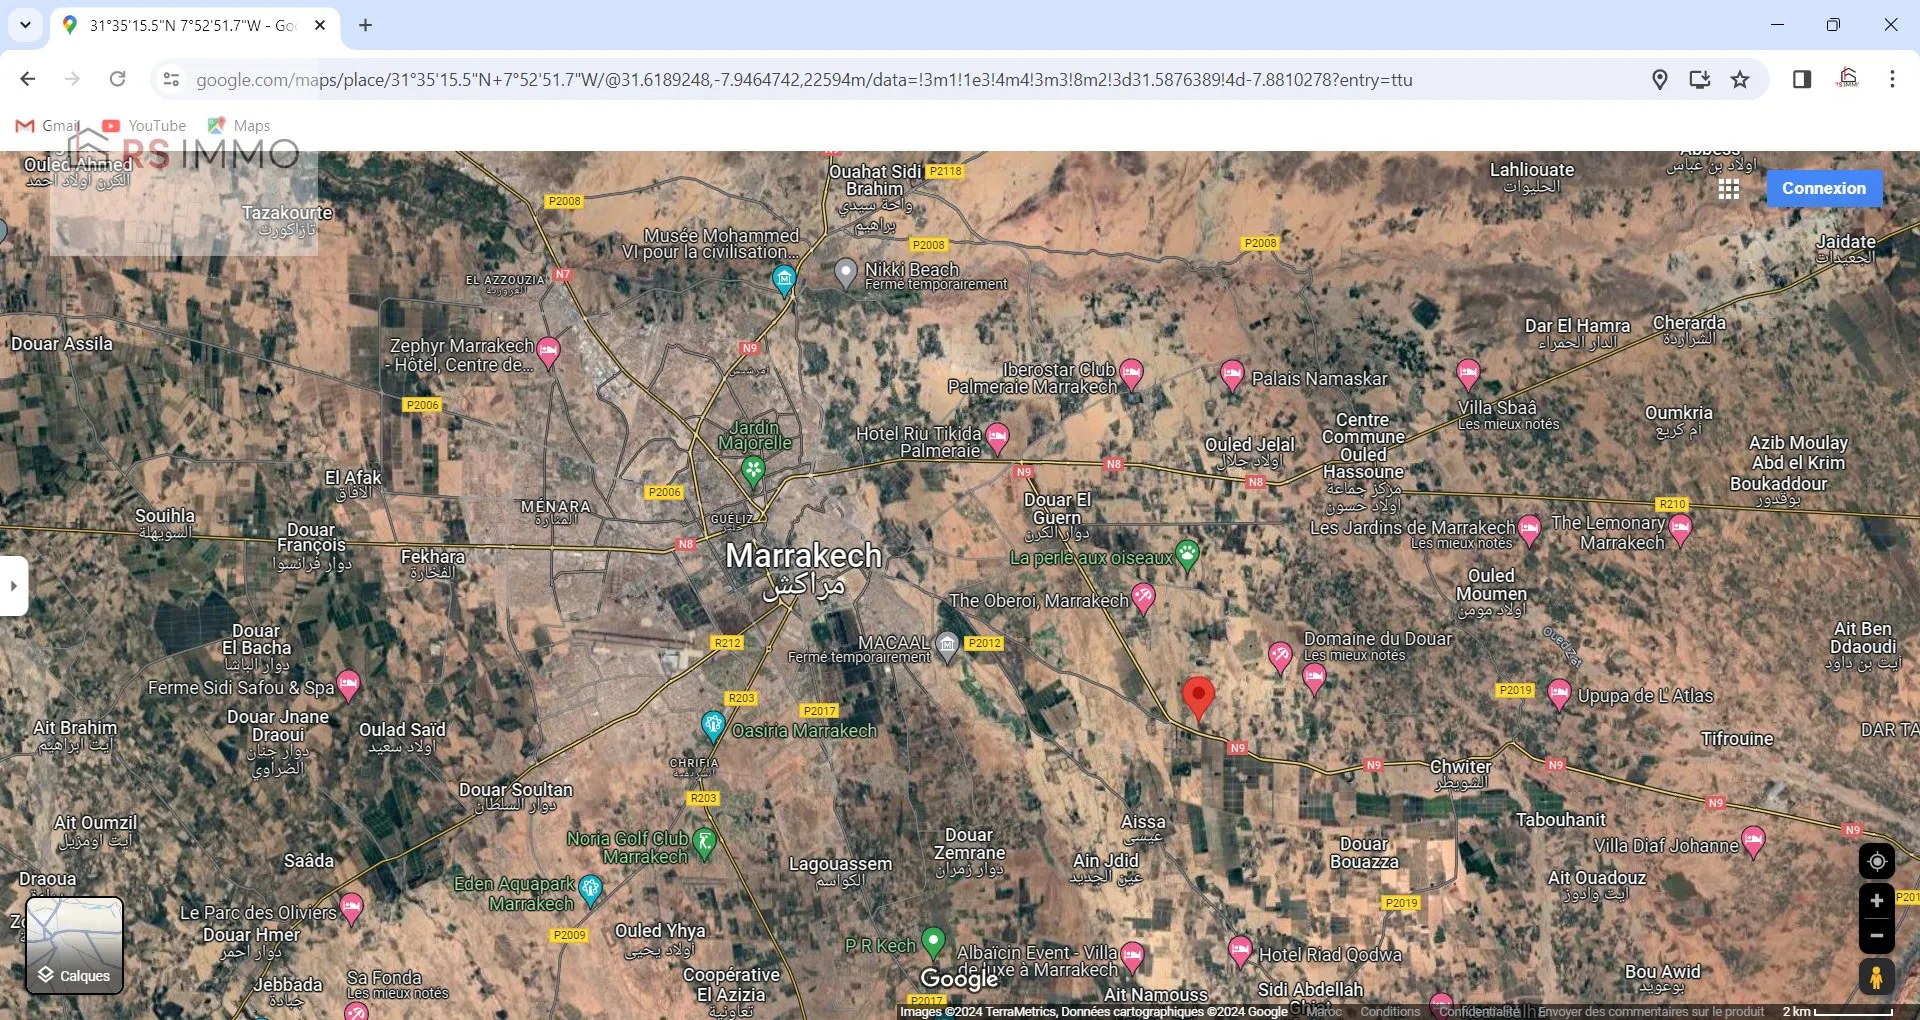1920x1020 pixels.
Task: Open the Maps bookmark
Action: click(x=239, y=125)
